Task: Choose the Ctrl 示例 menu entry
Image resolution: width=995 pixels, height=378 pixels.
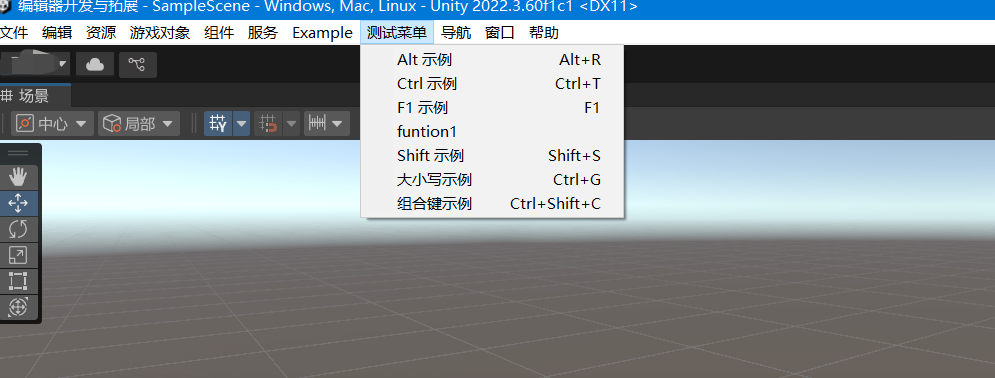Action: tap(492, 84)
